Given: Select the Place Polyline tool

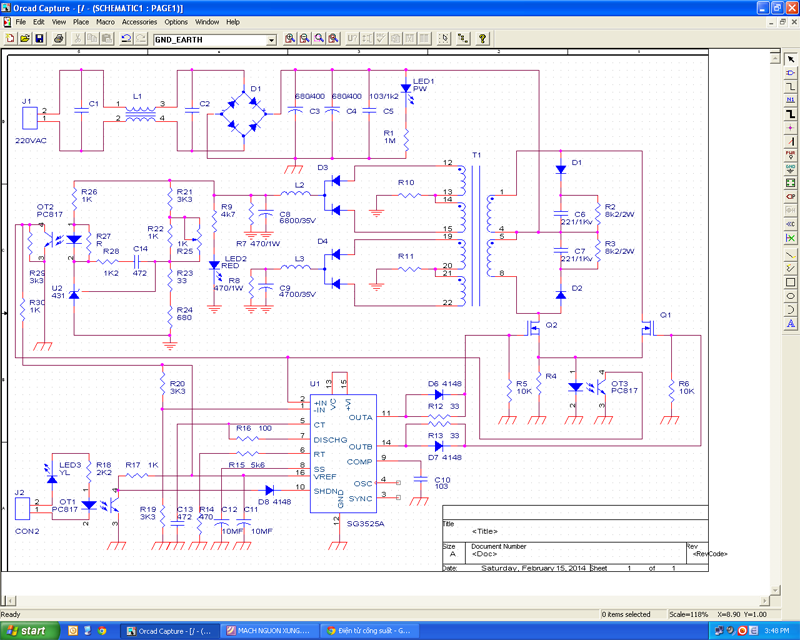Looking at the screenshot, I should coord(790,268).
